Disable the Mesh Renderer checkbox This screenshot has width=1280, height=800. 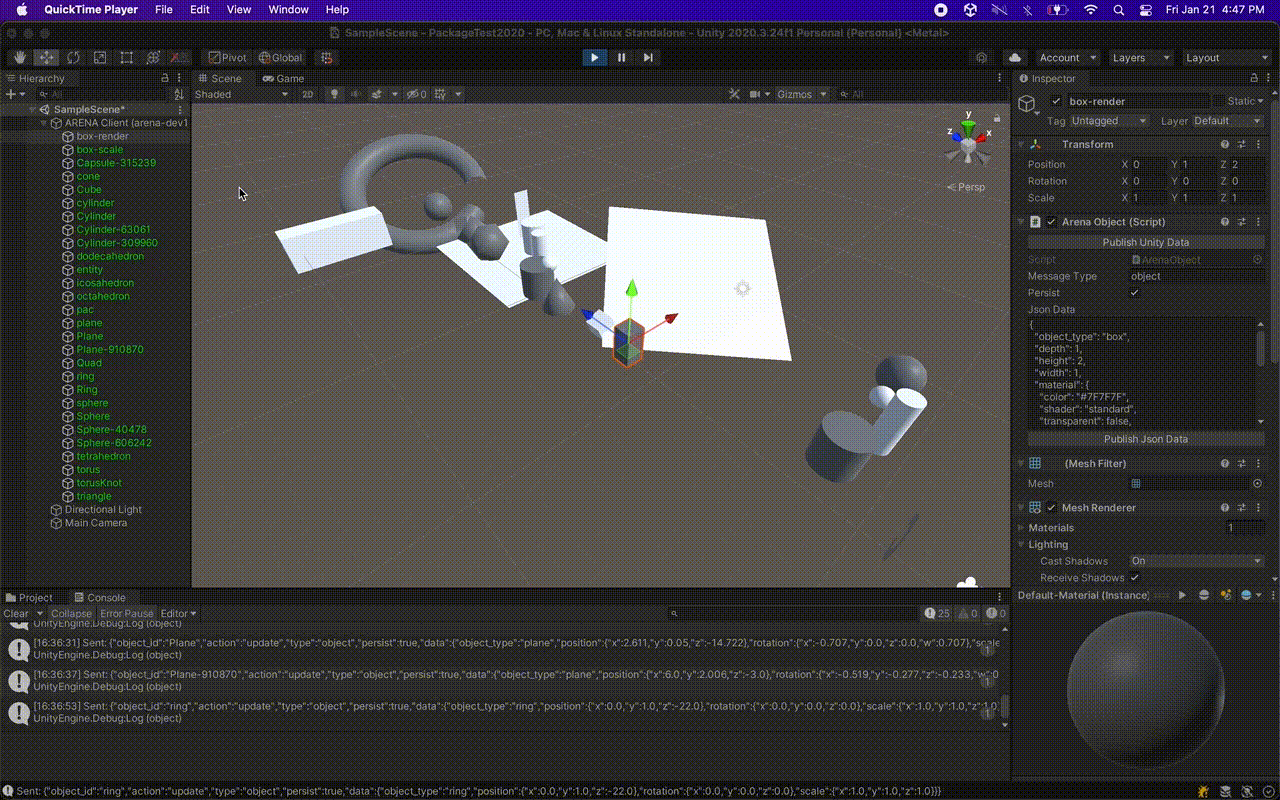(1051, 507)
